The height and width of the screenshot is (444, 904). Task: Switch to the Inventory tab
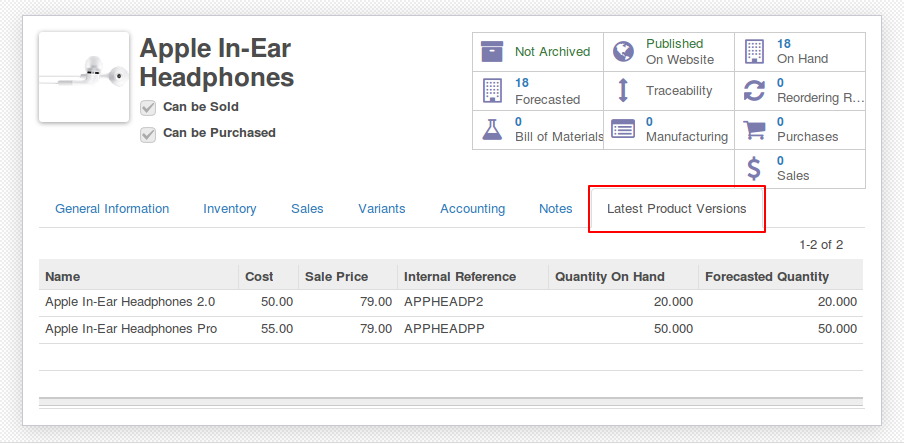tap(229, 209)
